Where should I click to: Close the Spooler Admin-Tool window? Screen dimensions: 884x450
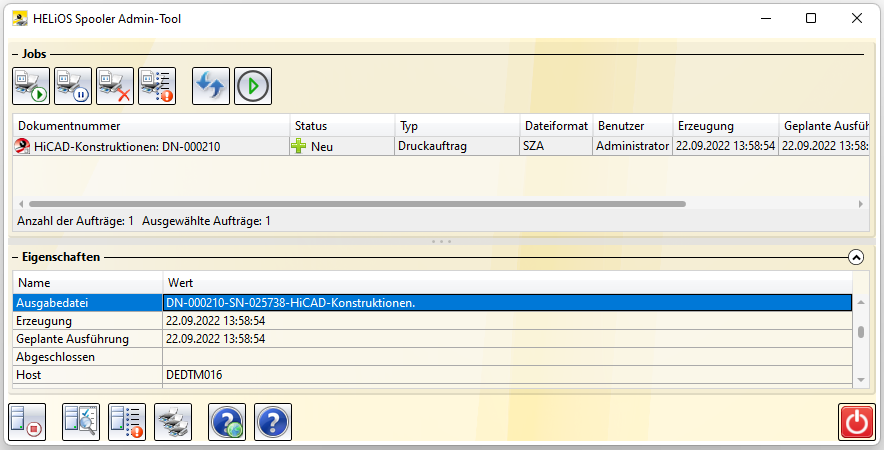point(857,19)
